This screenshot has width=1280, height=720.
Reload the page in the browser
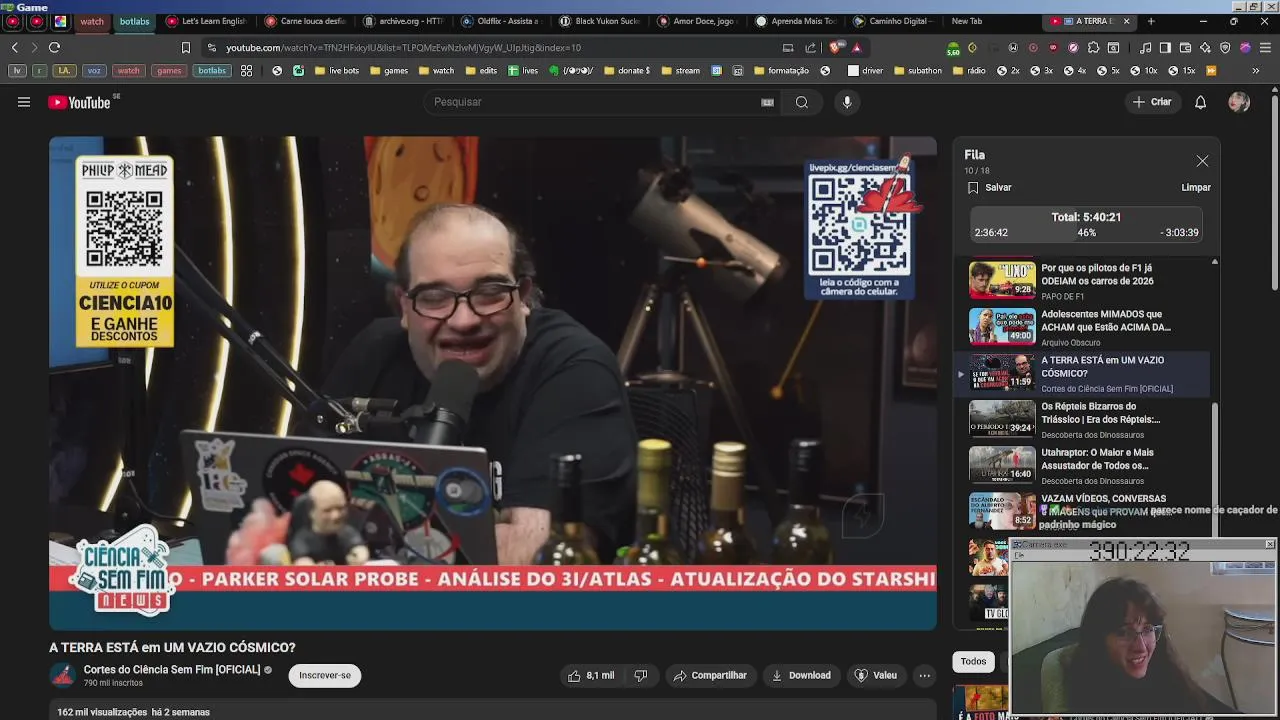pos(54,47)
